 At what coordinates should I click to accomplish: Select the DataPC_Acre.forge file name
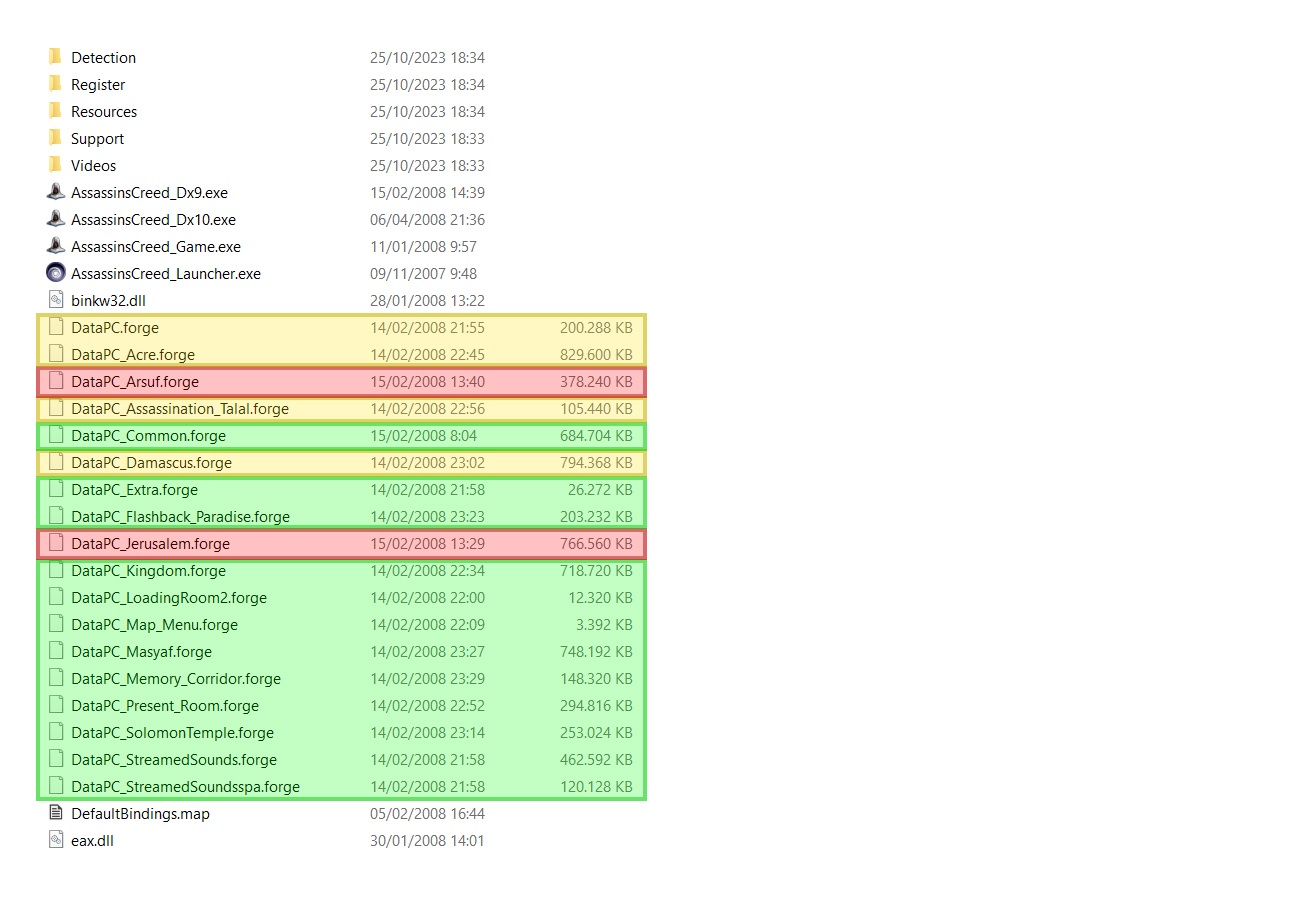click(x=133, y=355)
